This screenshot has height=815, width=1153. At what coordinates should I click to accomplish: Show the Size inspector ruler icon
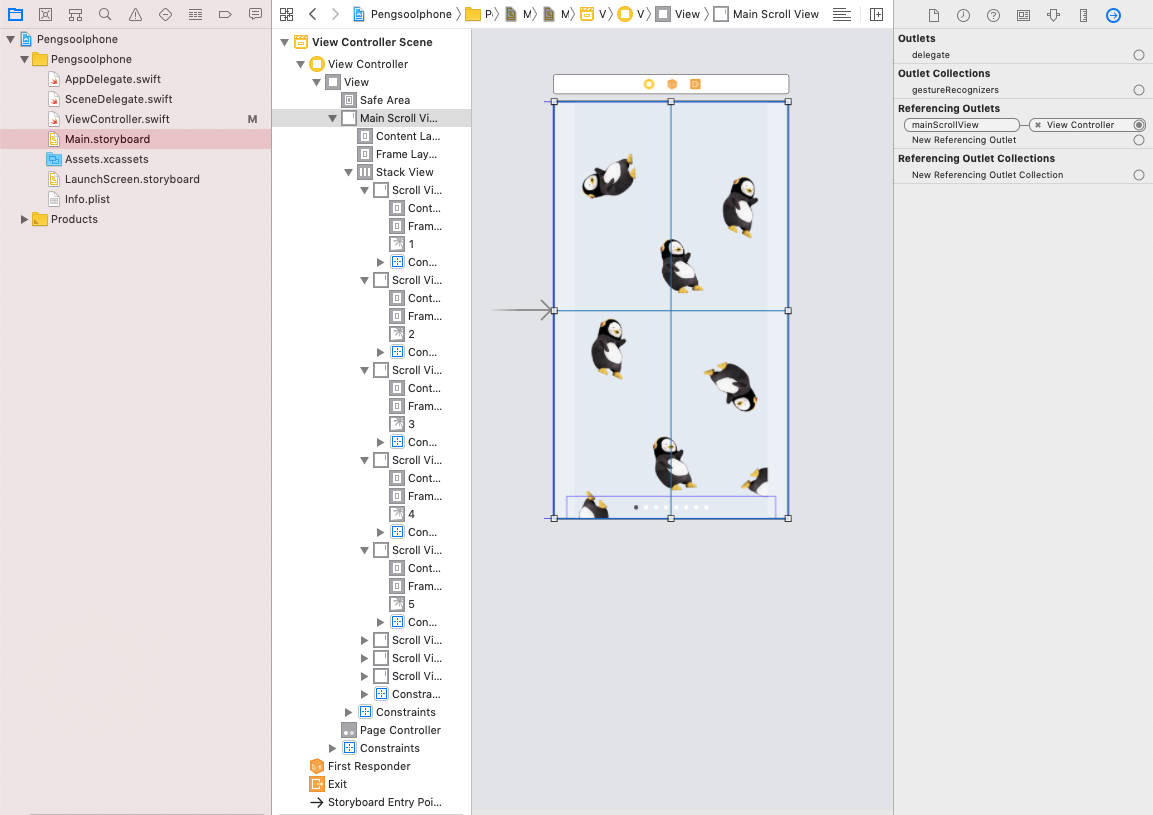[1083, 15]
